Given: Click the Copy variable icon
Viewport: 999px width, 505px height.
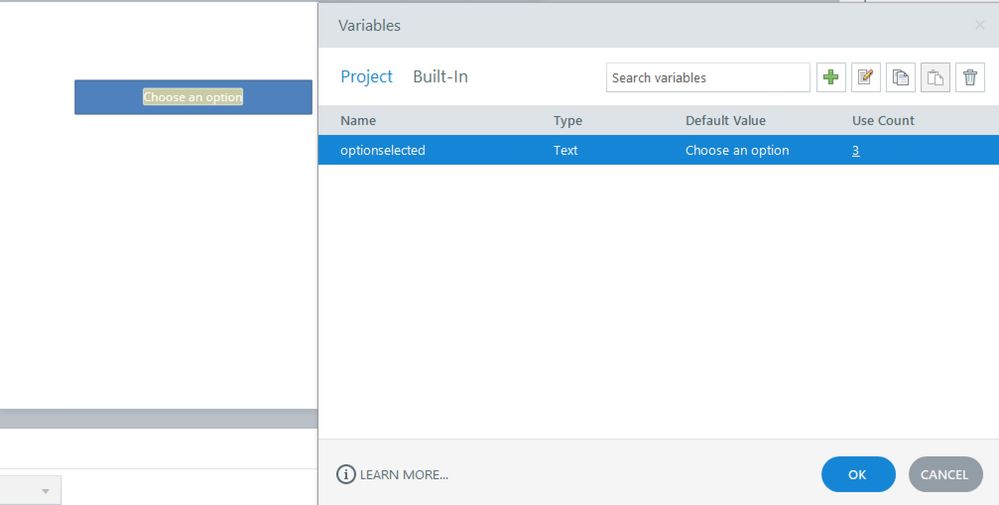Looking at the screenshot, I should [900, 77].
